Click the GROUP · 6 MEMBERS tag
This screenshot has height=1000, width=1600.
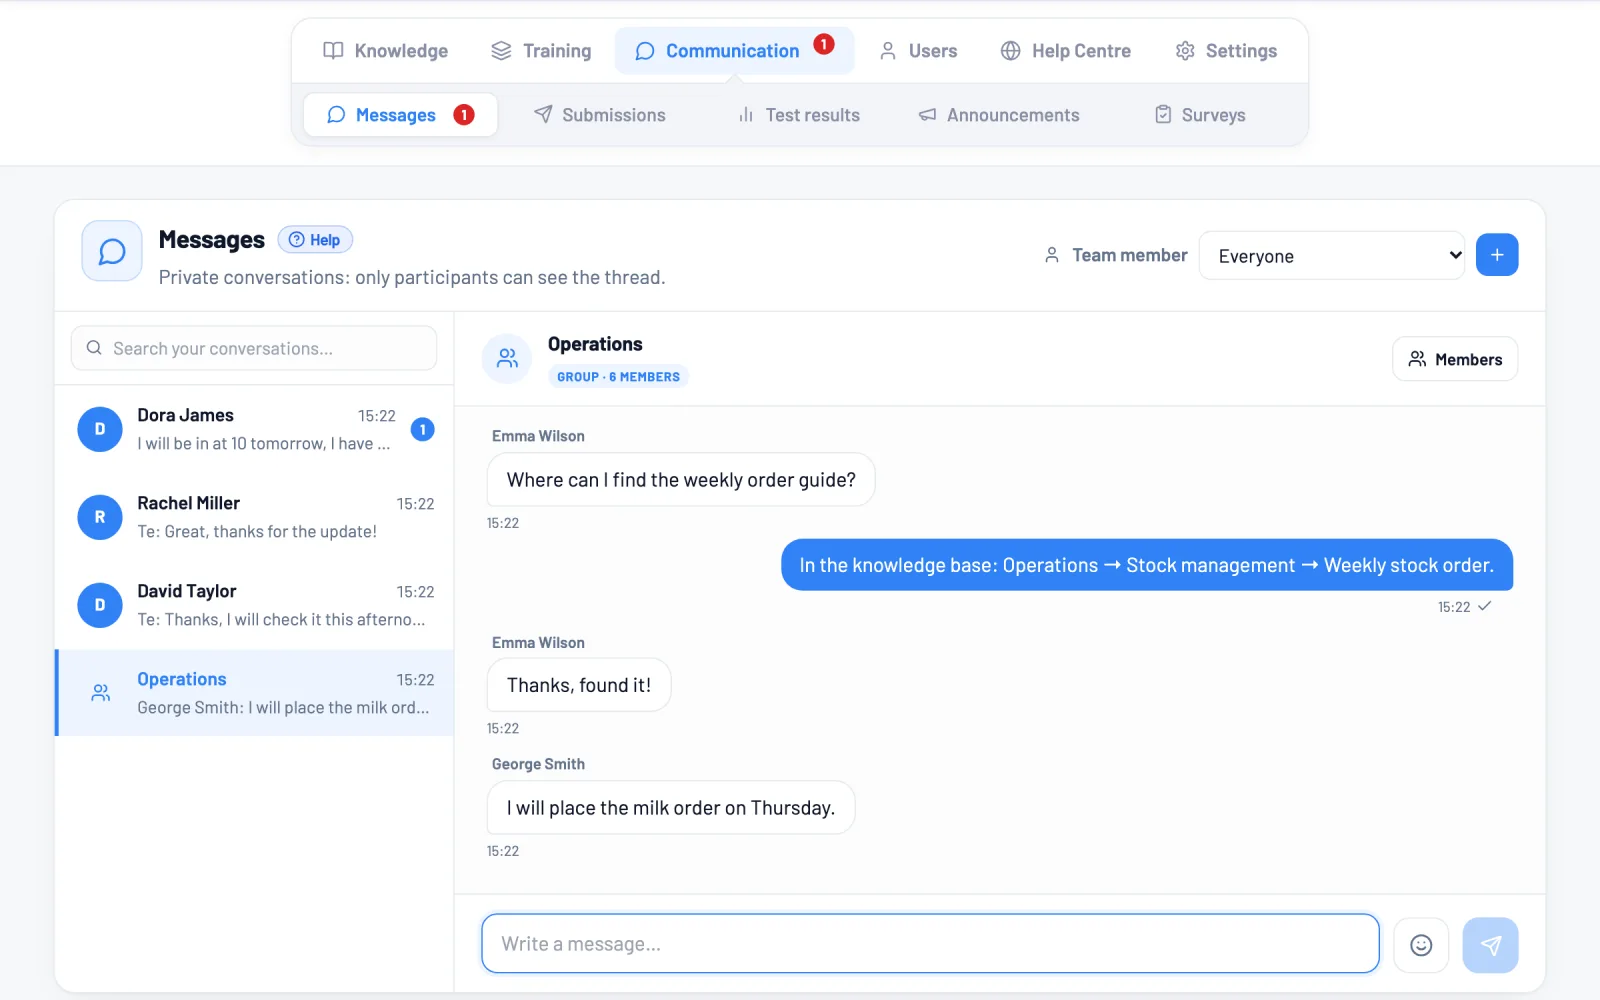tap(618, 377)
